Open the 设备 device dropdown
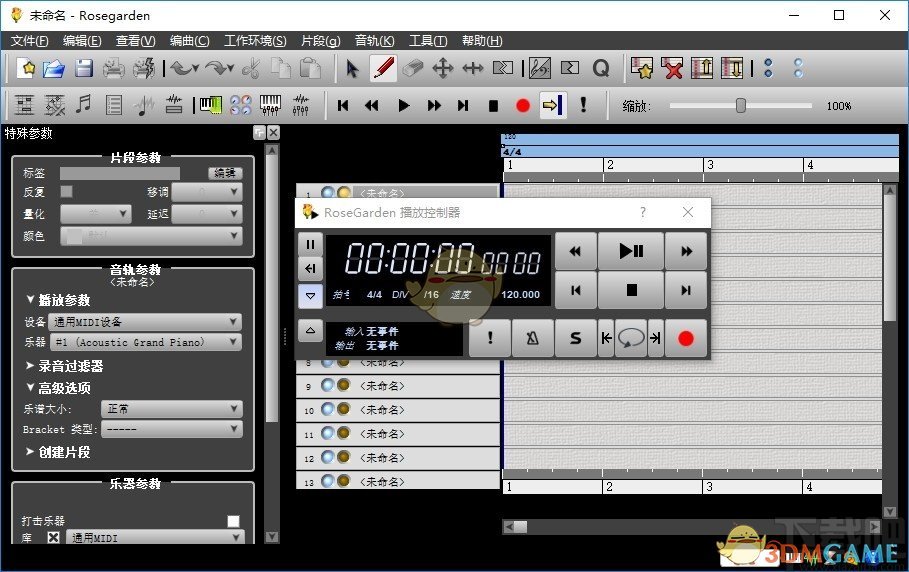The width and height of the screenshot is (909, 572). coord(146,322)
